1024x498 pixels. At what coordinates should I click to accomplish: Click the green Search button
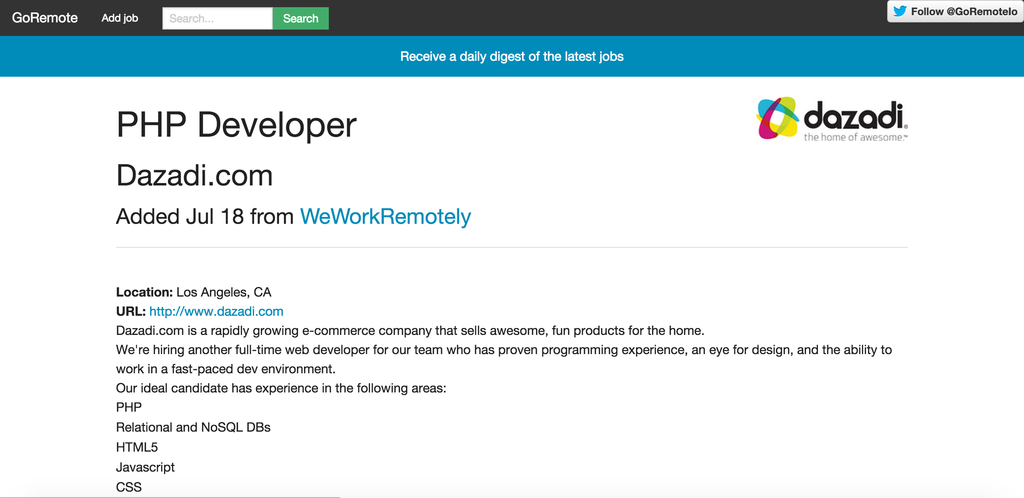[x=300, y=18]
